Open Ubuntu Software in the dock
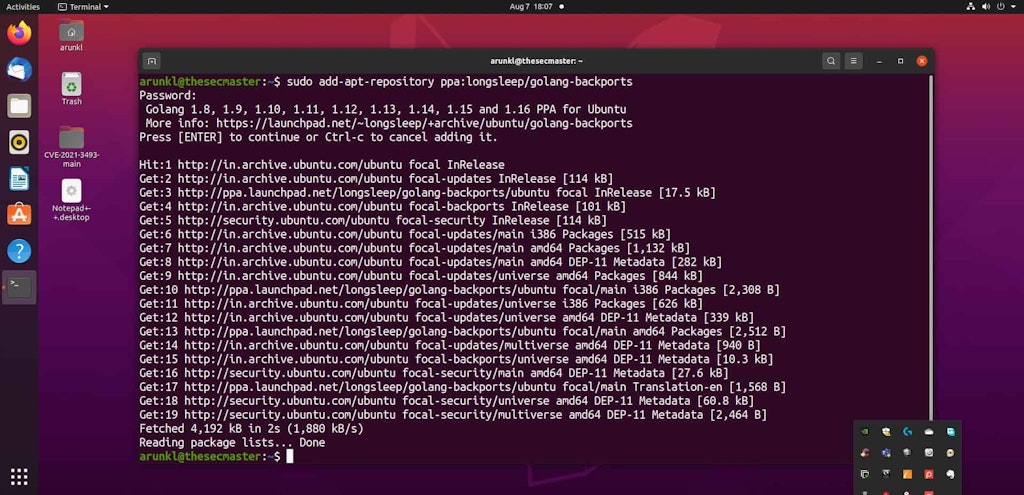This screenshot has height=495, width=1024. 19,215
